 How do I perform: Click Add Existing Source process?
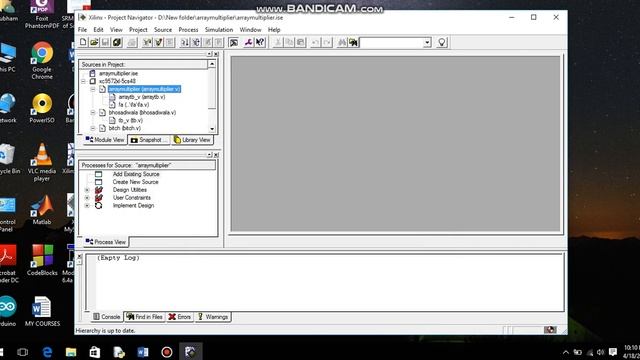(136, 174)
